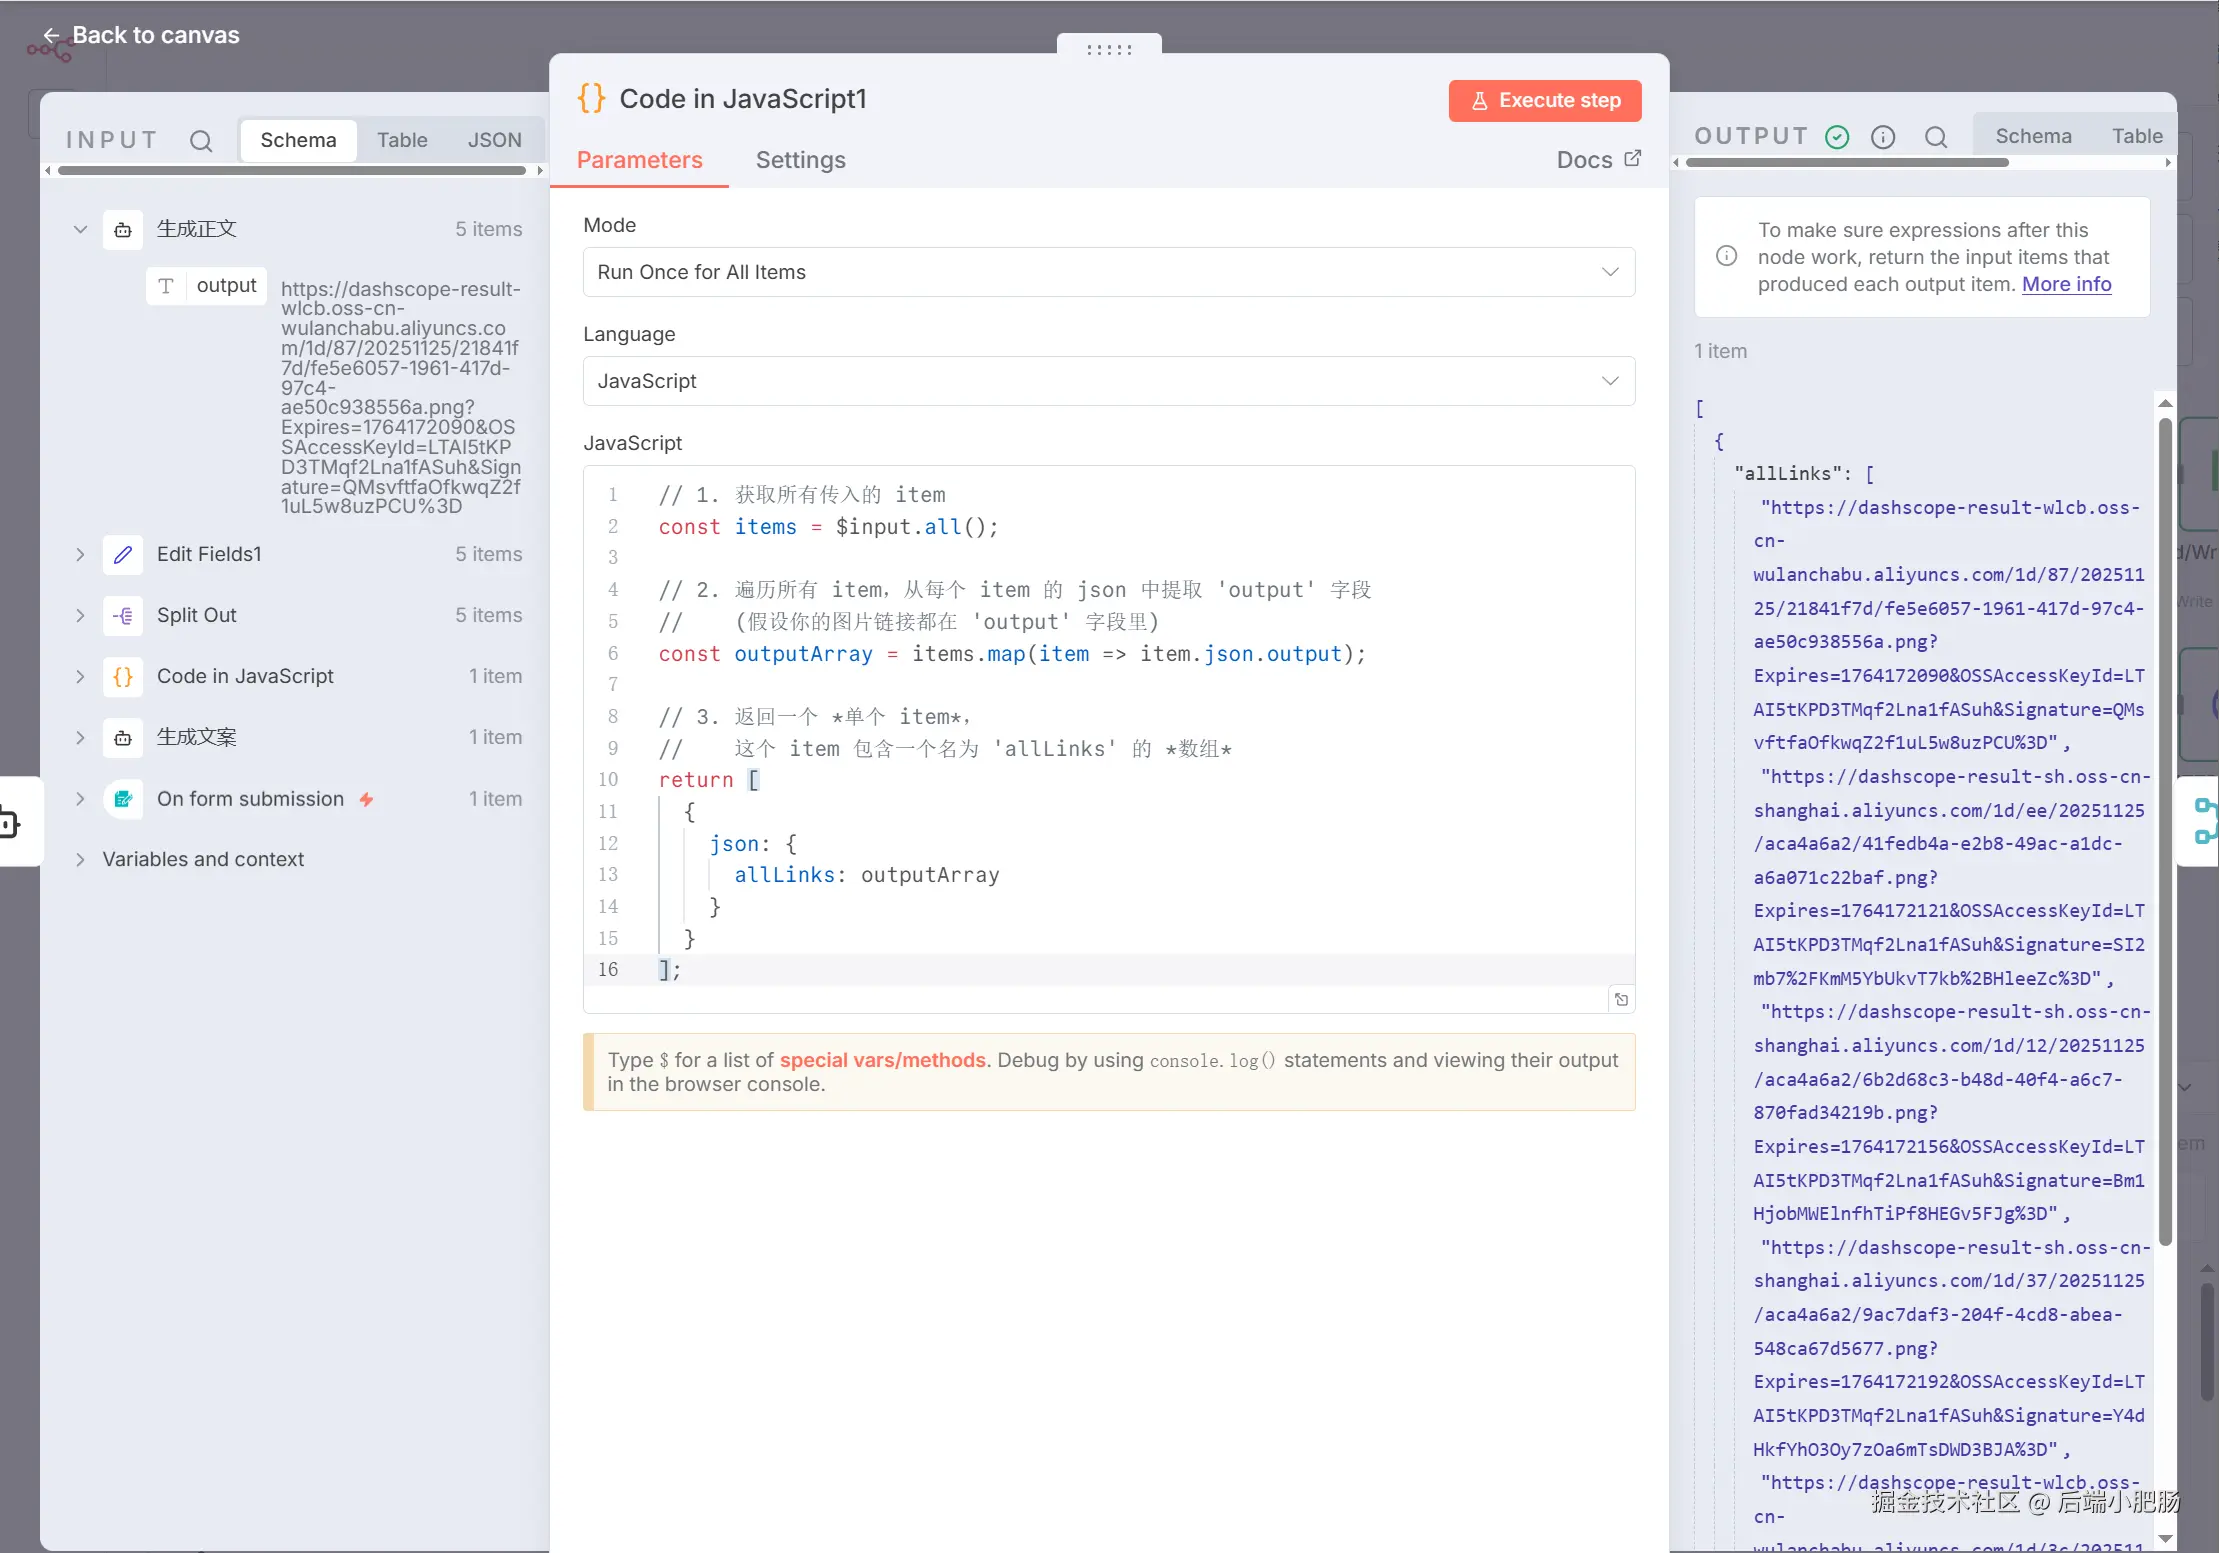Open the Mode dropdown
This screenshot has width=2219, height=1553.
1108,272
